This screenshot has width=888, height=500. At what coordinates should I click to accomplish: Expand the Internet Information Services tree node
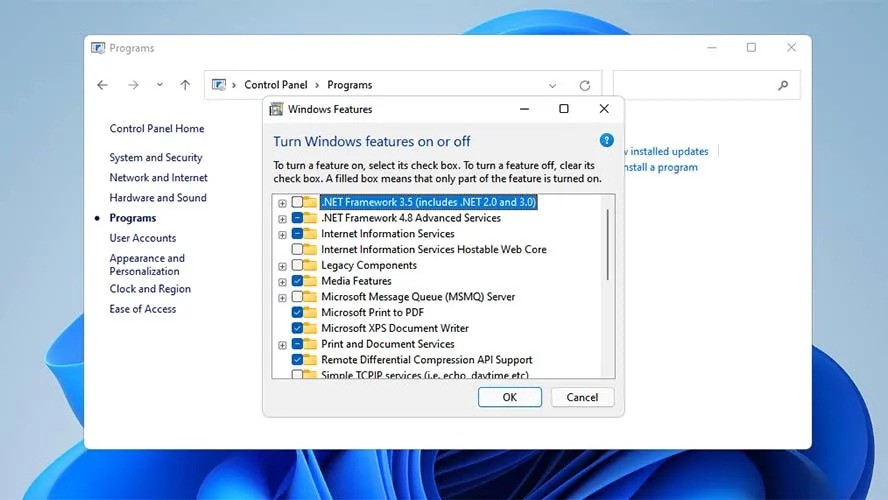click(x=282, y=234)
